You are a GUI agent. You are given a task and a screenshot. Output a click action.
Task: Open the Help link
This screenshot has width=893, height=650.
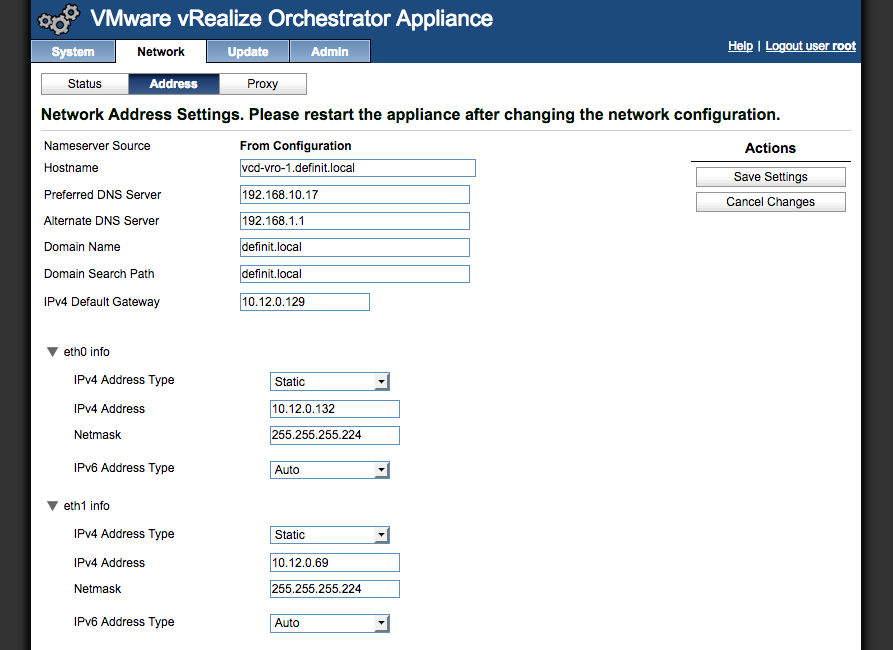(740, 46)
